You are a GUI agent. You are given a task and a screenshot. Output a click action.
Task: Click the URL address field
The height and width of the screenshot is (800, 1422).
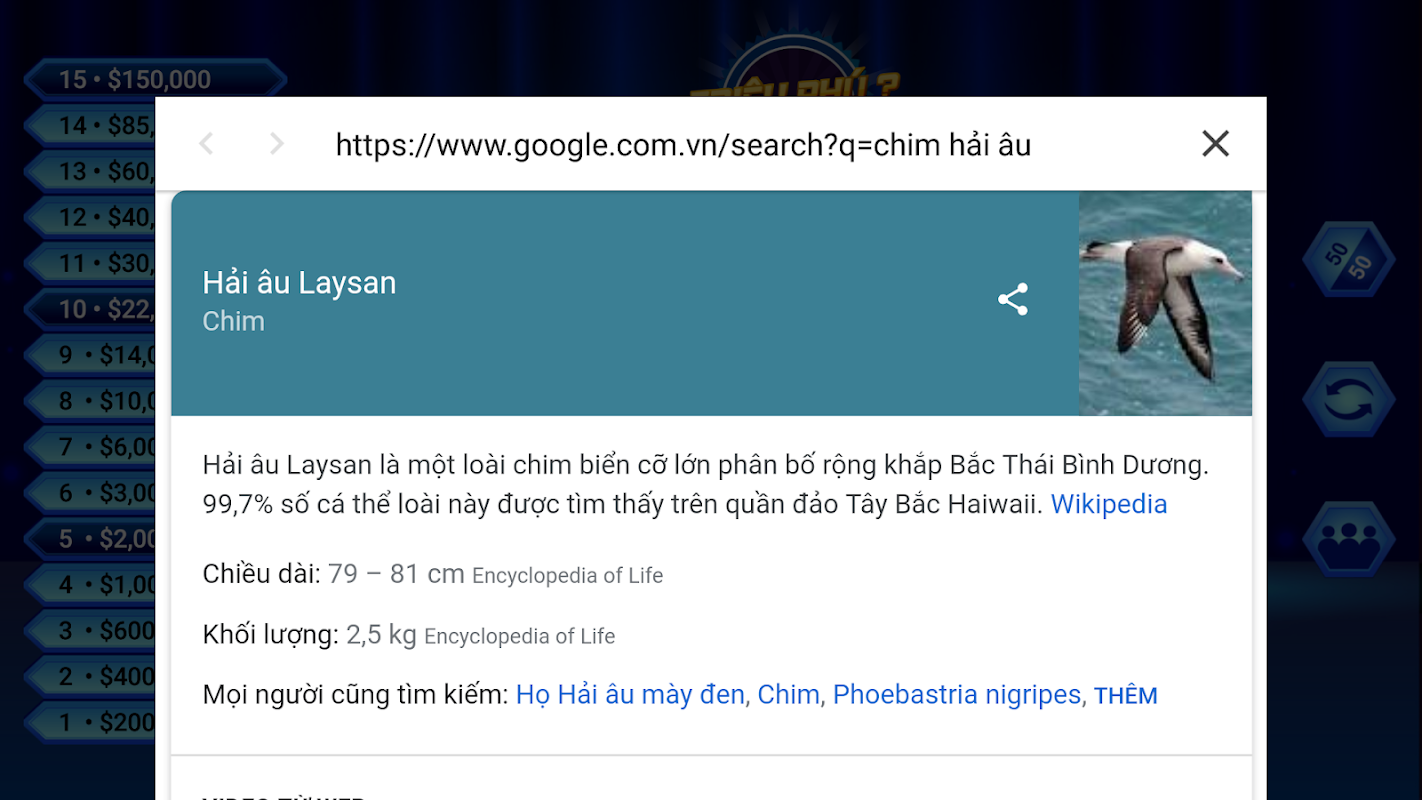pos(683,145)
